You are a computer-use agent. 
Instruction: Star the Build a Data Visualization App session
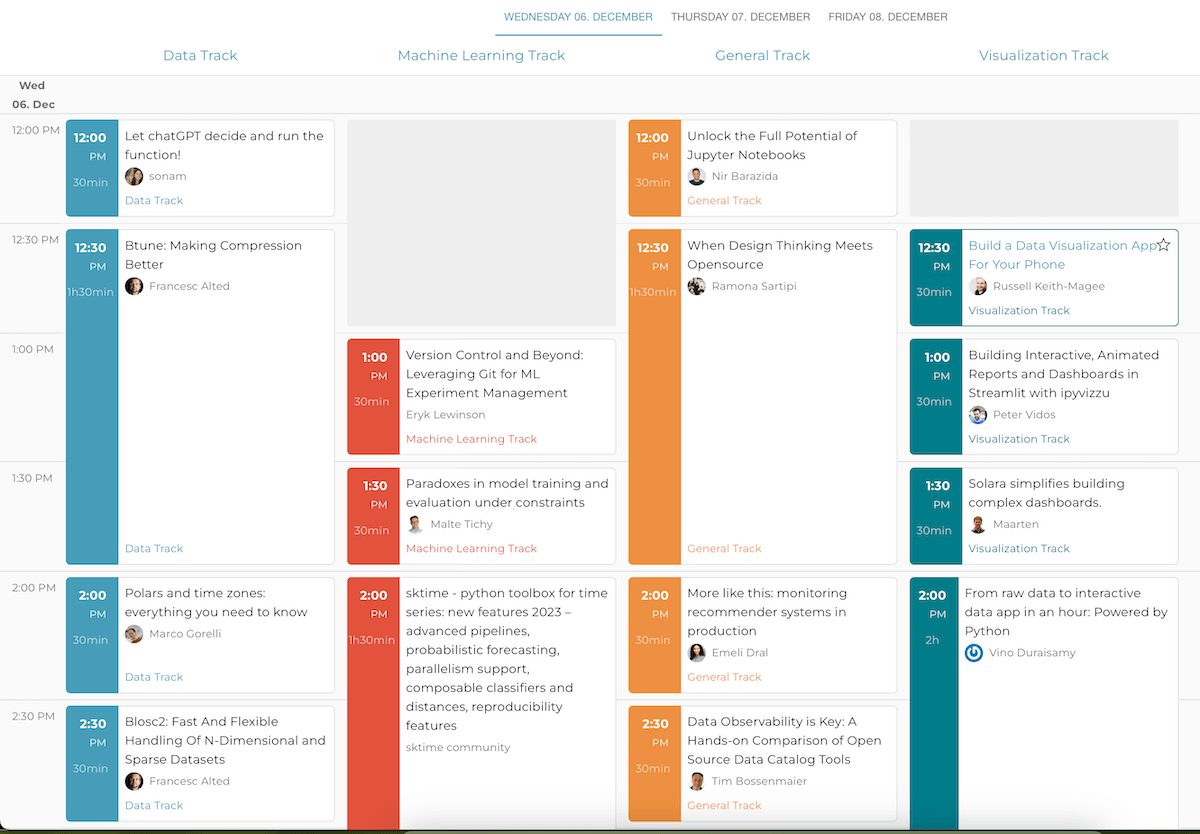(x=1163, y=245)
